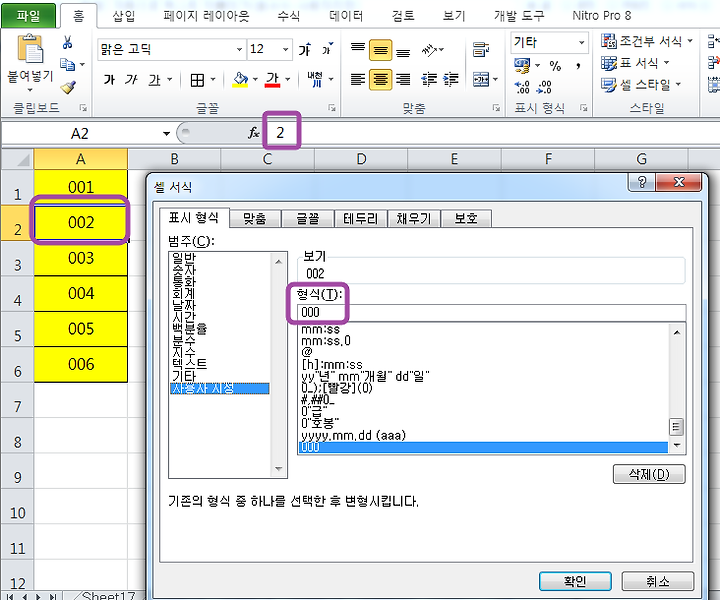The width and height of the screenshot is (720, 600).
Task: Open the 파일 file tab
Action: pyautogui.click(x=28, y=16)
